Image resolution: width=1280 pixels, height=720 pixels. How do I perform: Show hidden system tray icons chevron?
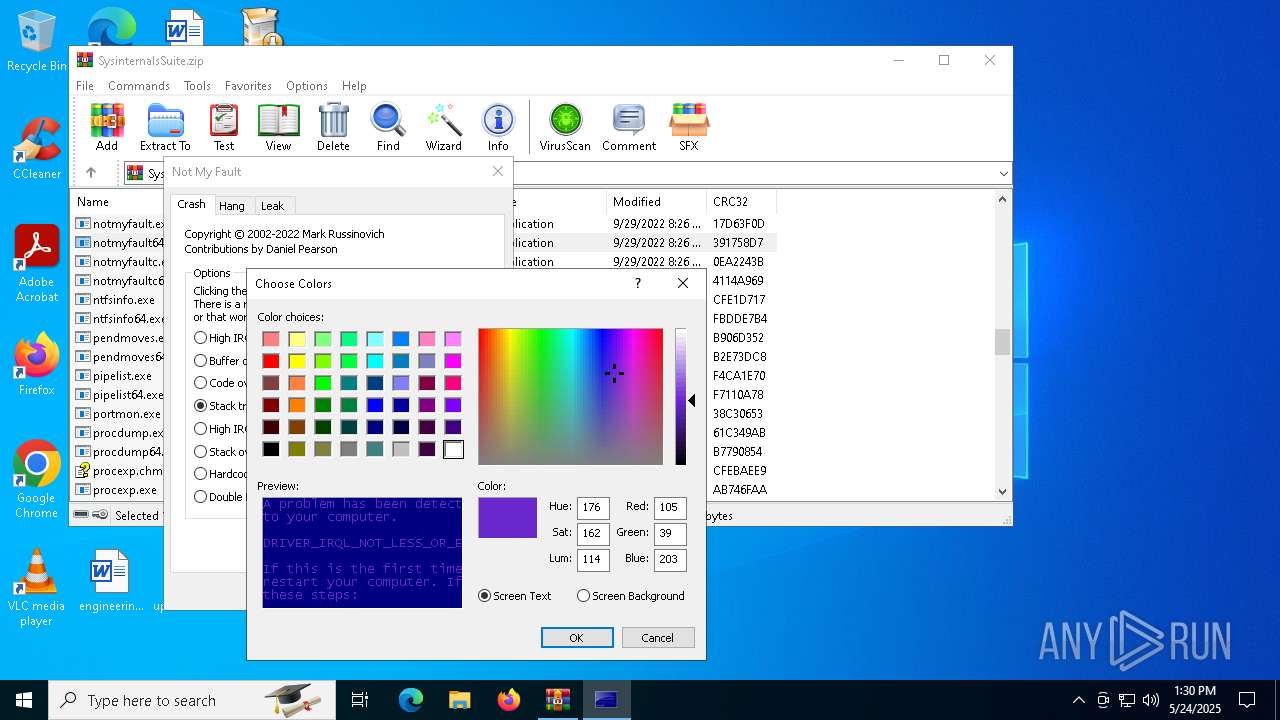tap(1078, 700)
